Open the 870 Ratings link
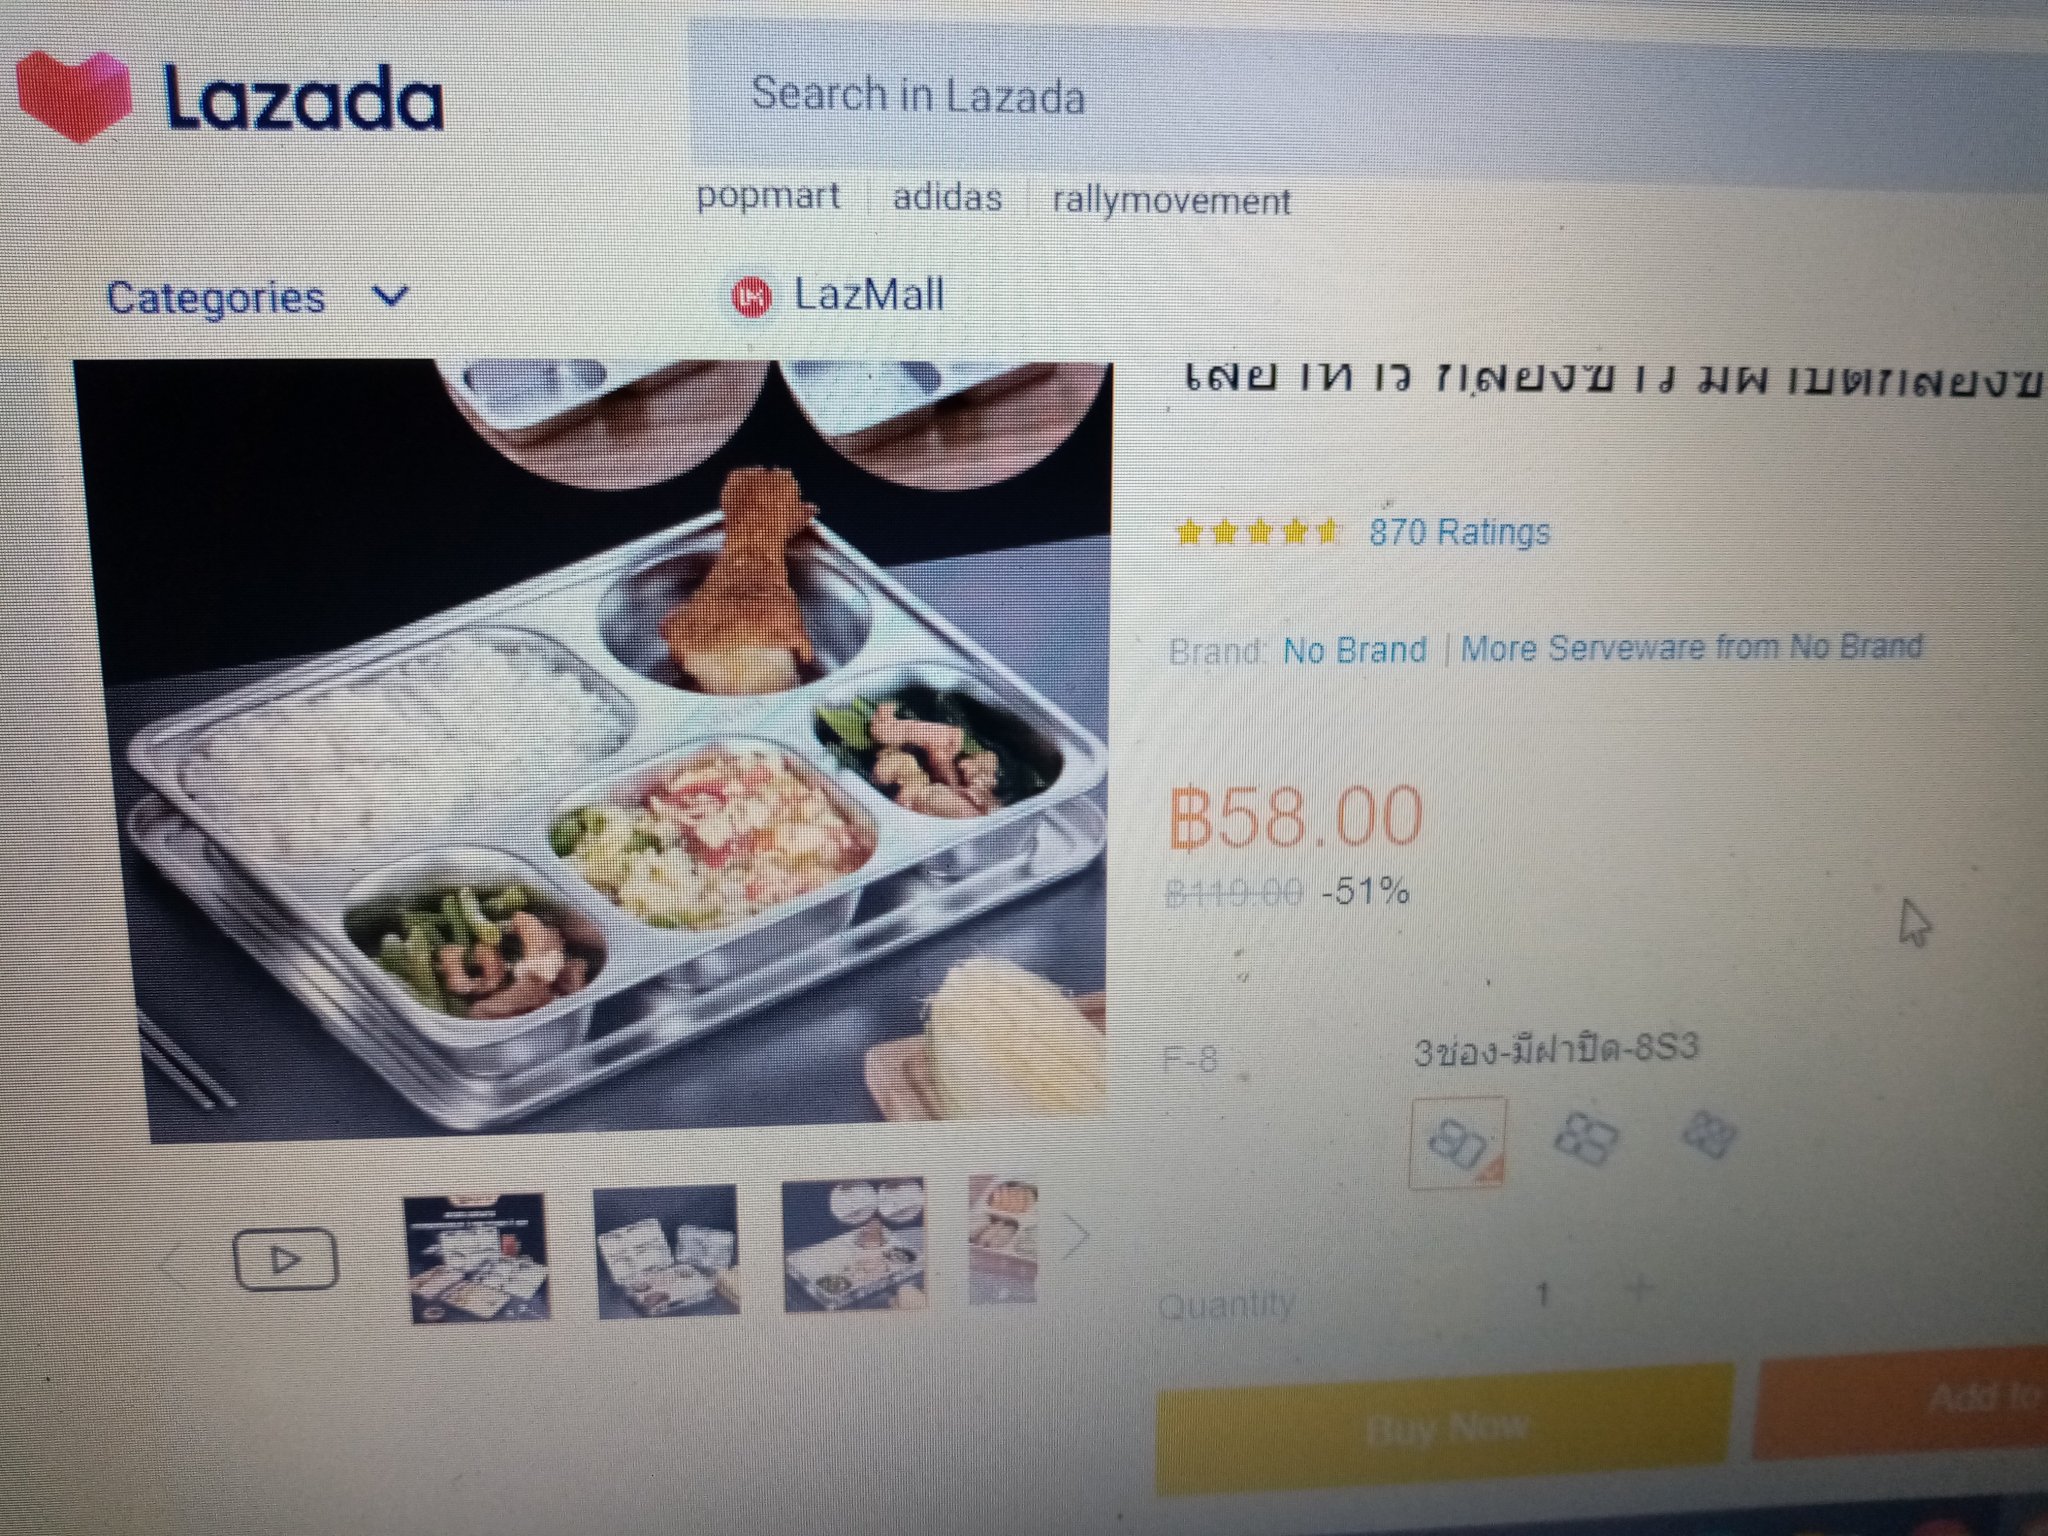2048x1536 pixels. [1459, 531]
